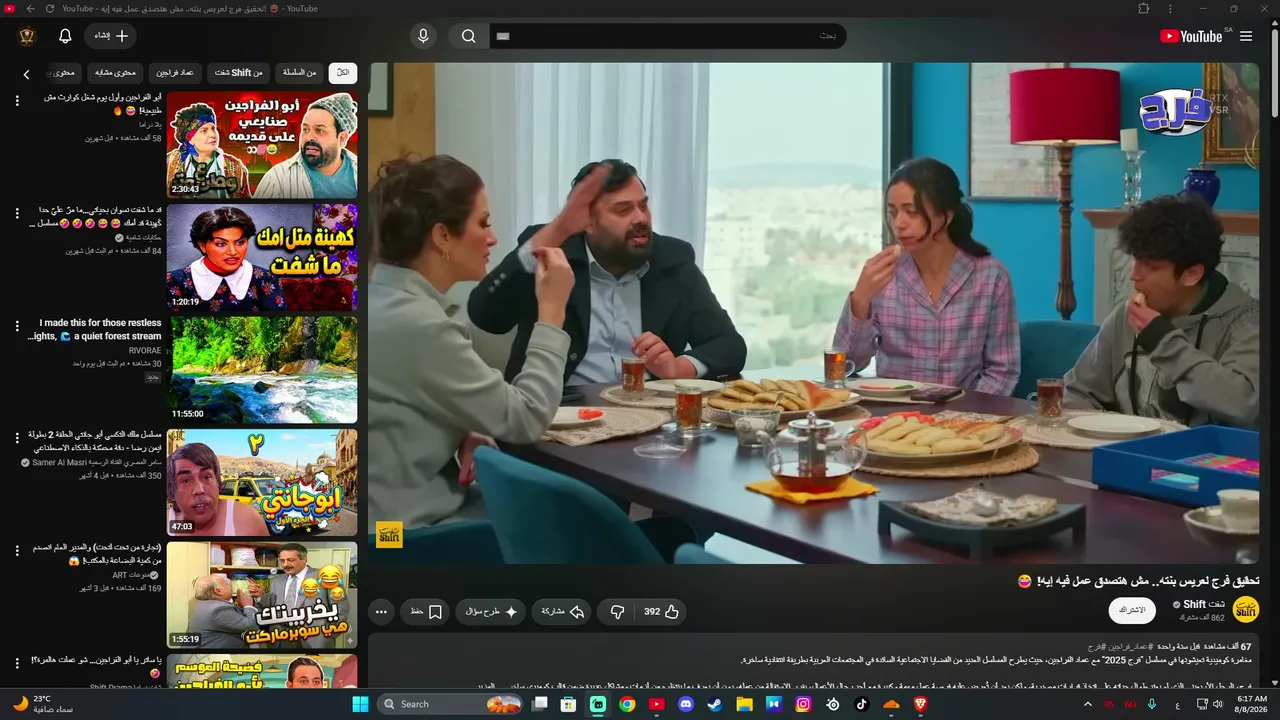Click the system tray microphone icon

[1152, 704]
